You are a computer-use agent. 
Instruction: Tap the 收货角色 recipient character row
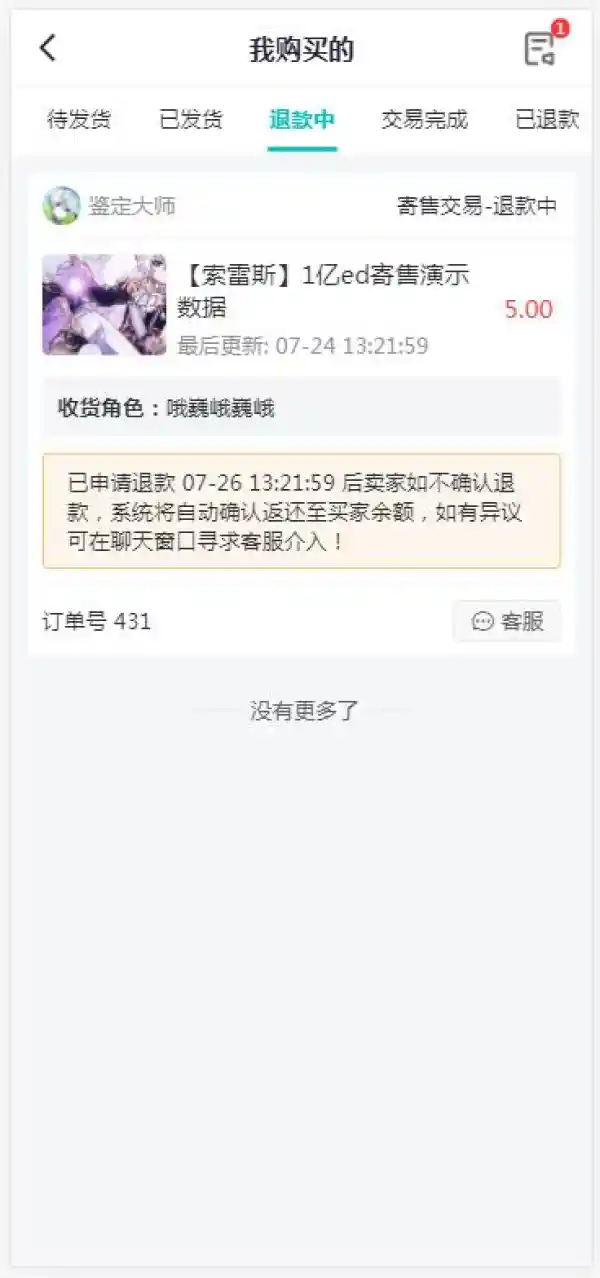301,407
